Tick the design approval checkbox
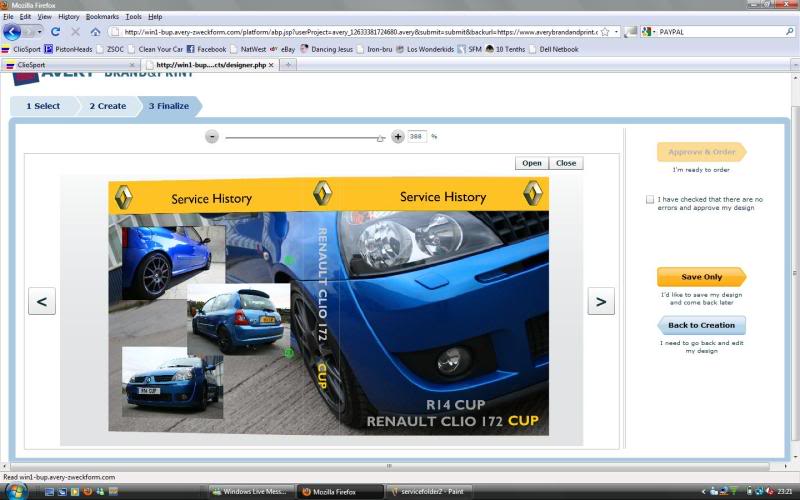Screen dimensions: 800x500 651,200
